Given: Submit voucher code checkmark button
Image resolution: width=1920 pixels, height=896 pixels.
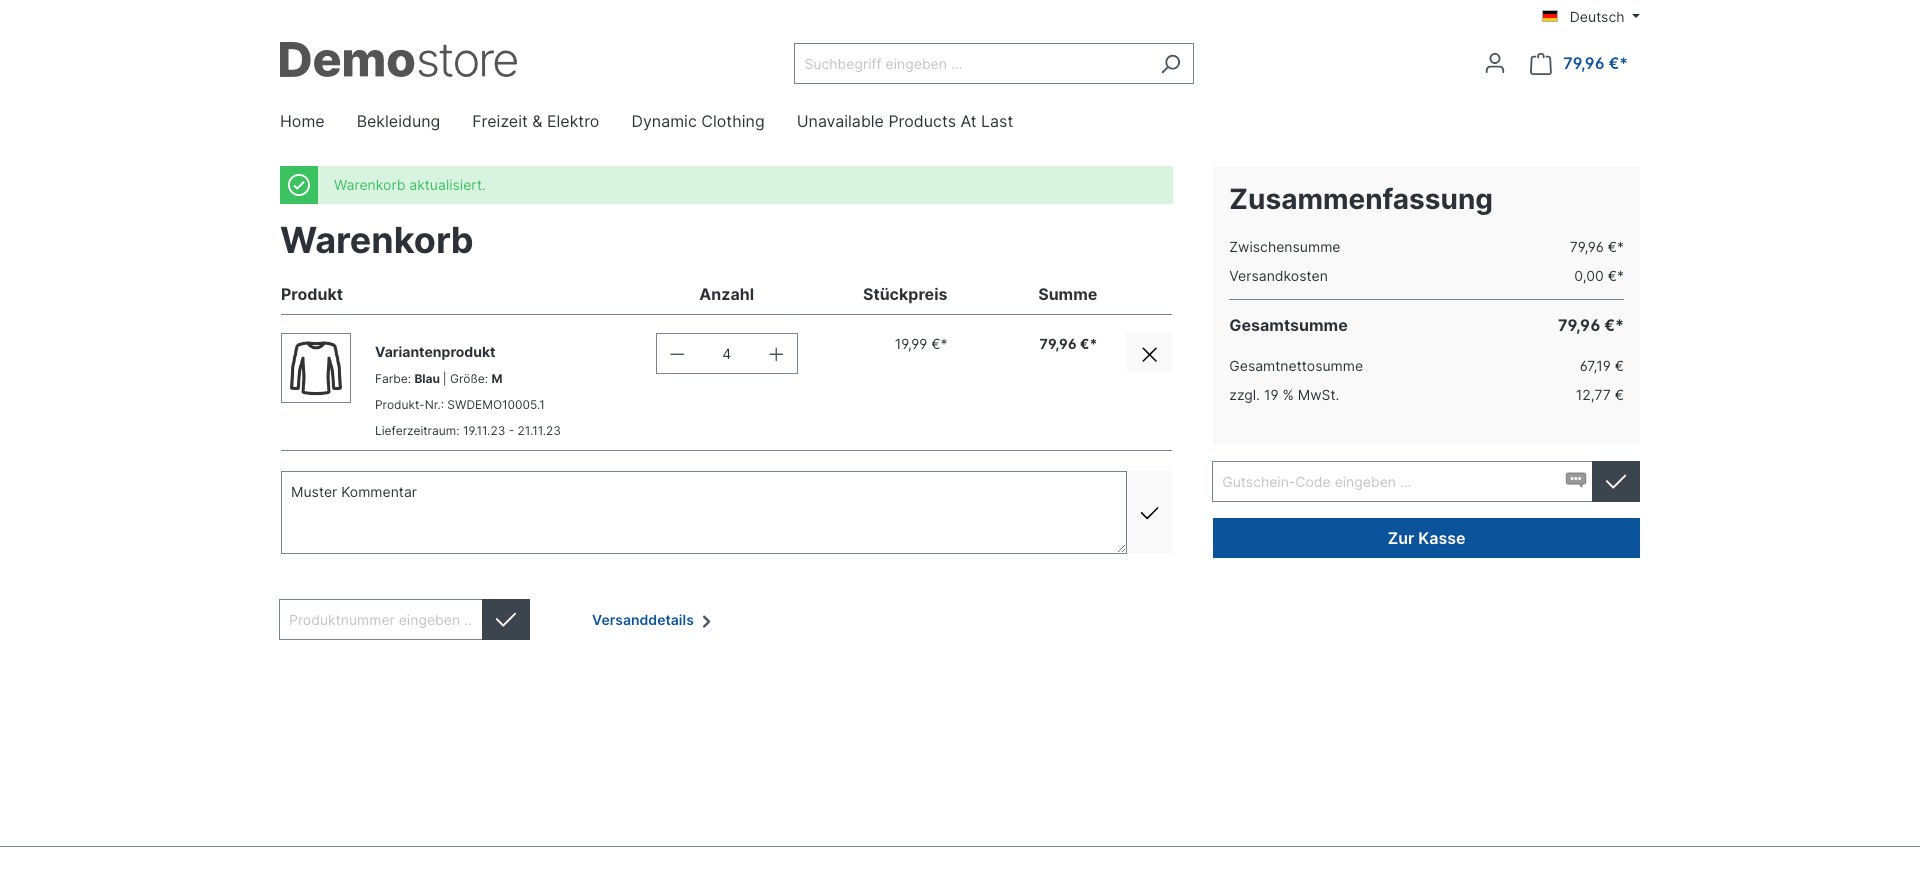Looking at the screenshot, I should 1616,482.
